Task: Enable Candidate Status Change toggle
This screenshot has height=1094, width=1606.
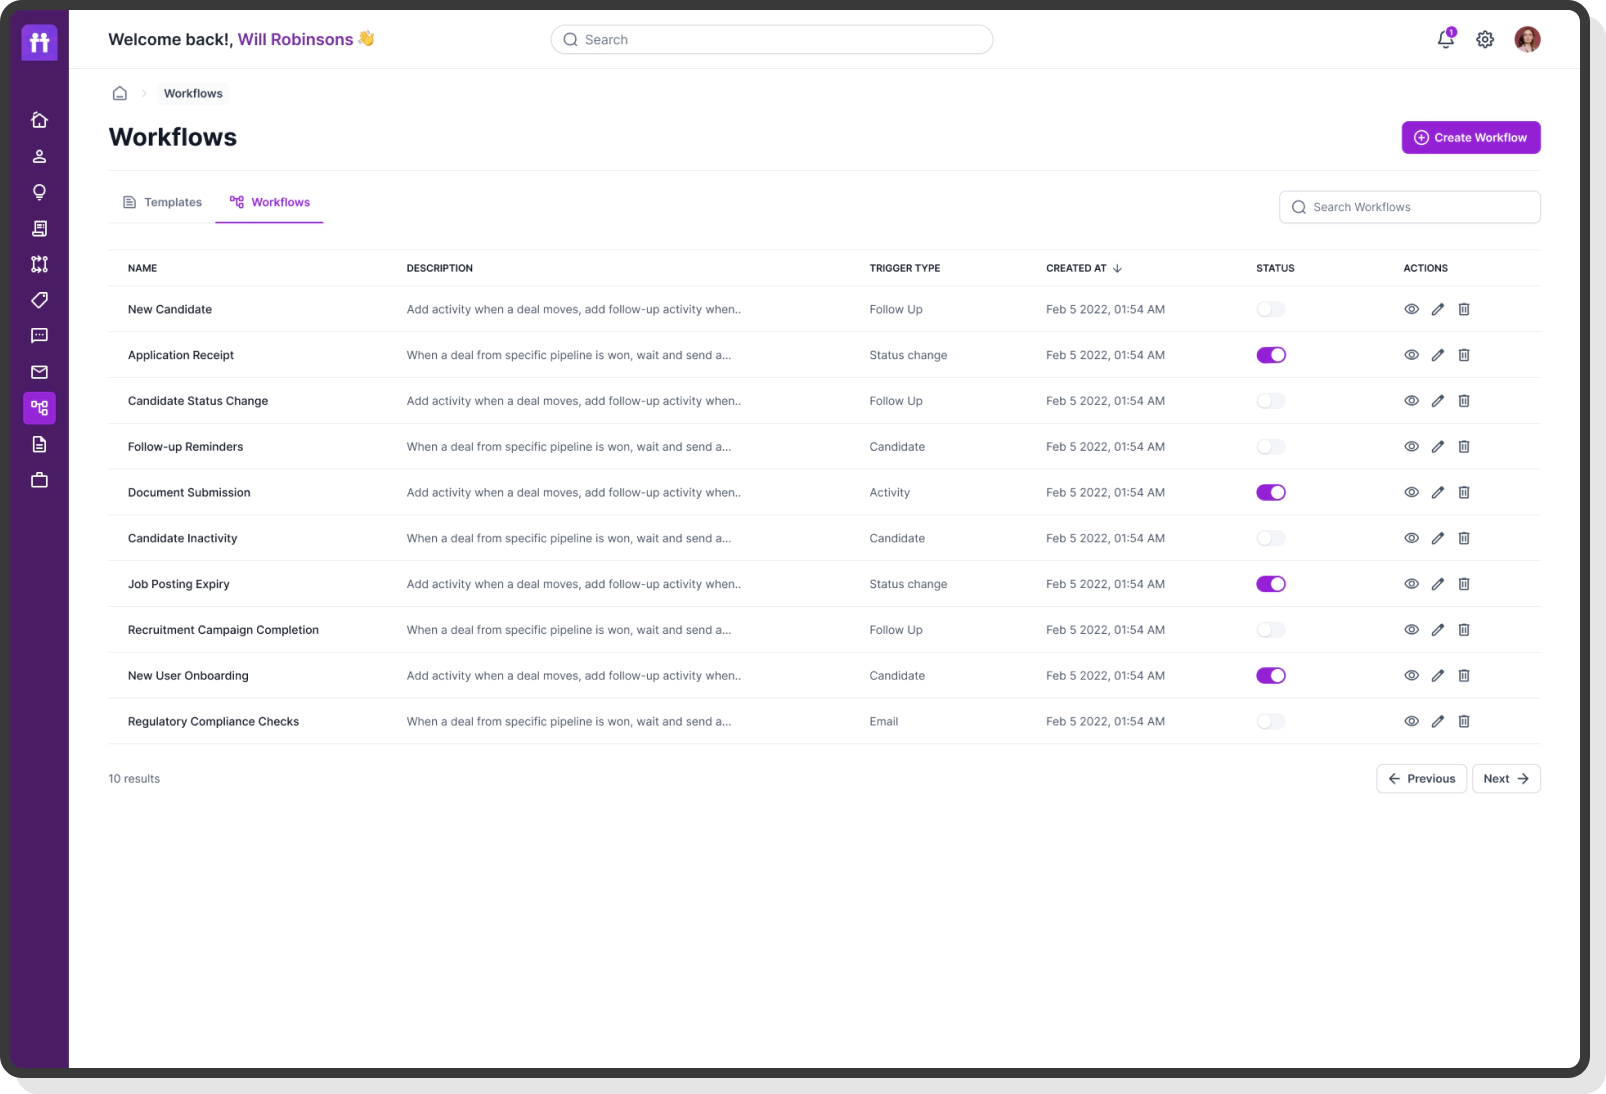Action: (x=1271, y=401)
